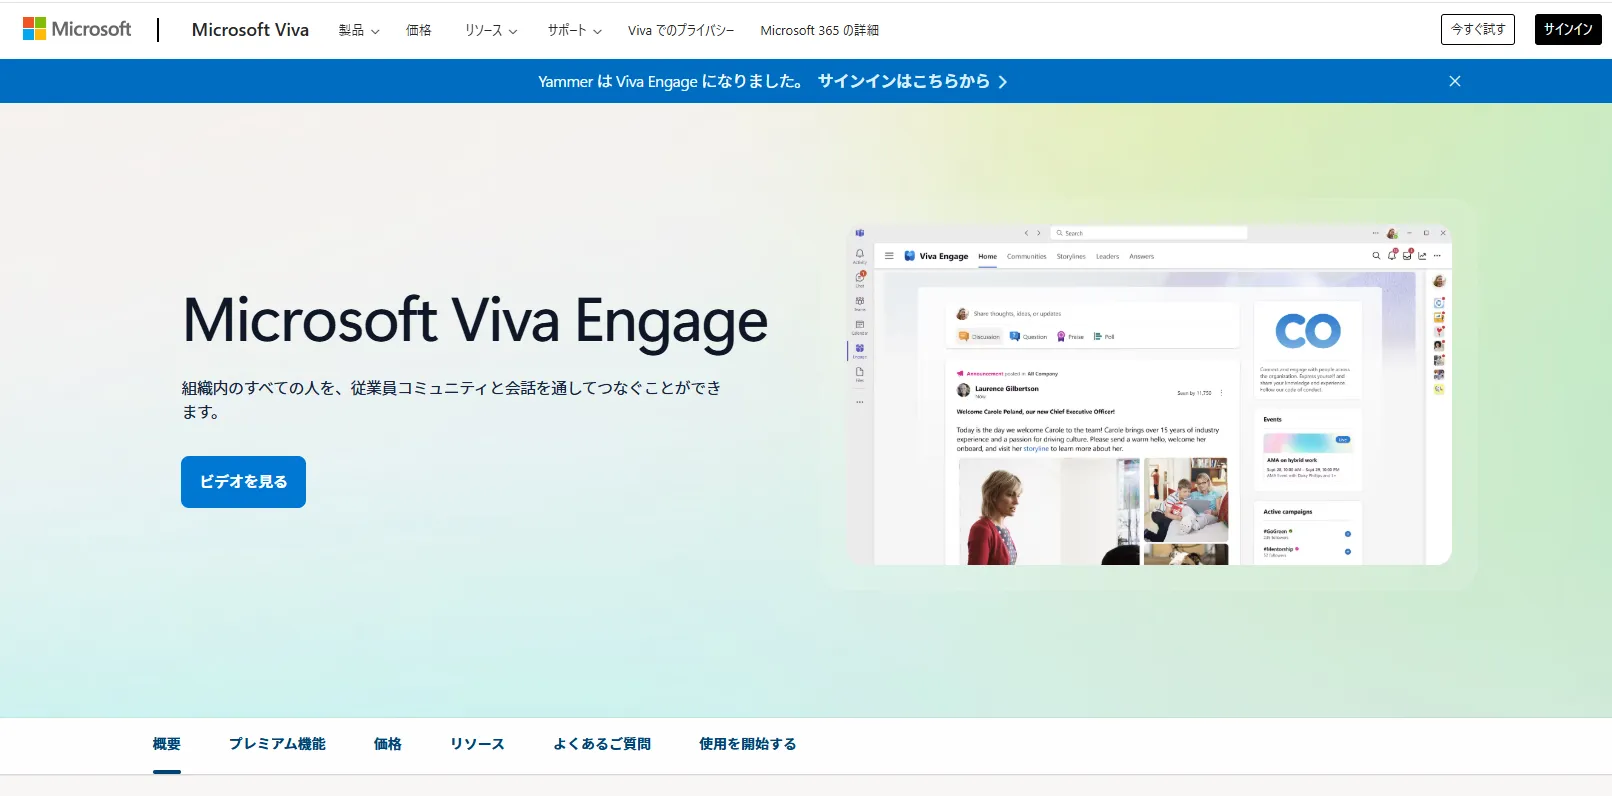Open Viva でのプライバシー in the top navigation

pos(681,30)
